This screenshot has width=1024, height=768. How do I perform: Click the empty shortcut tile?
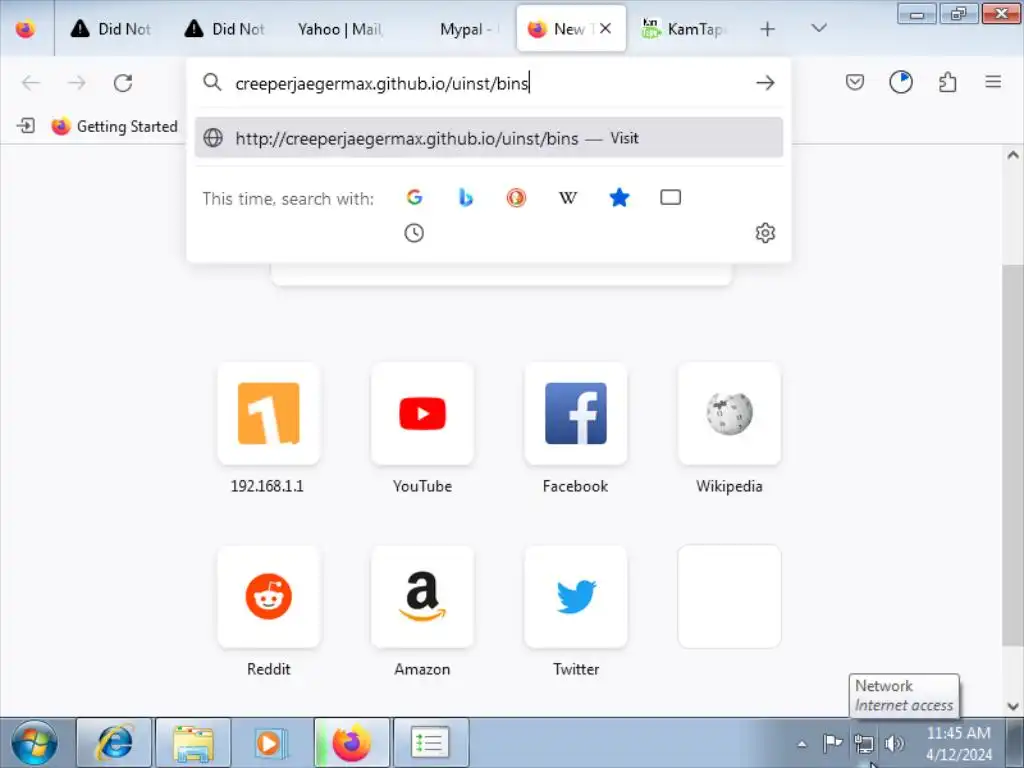729,597
